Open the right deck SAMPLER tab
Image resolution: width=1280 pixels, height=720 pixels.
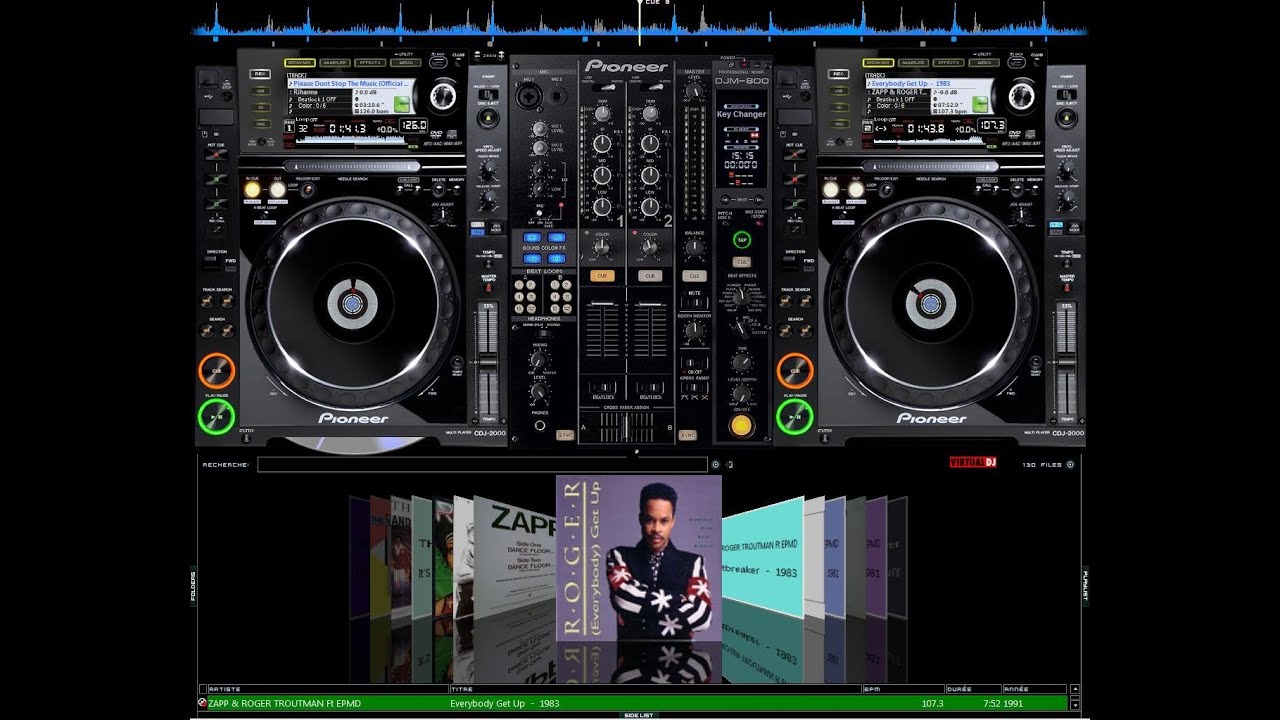pos(913,62)
